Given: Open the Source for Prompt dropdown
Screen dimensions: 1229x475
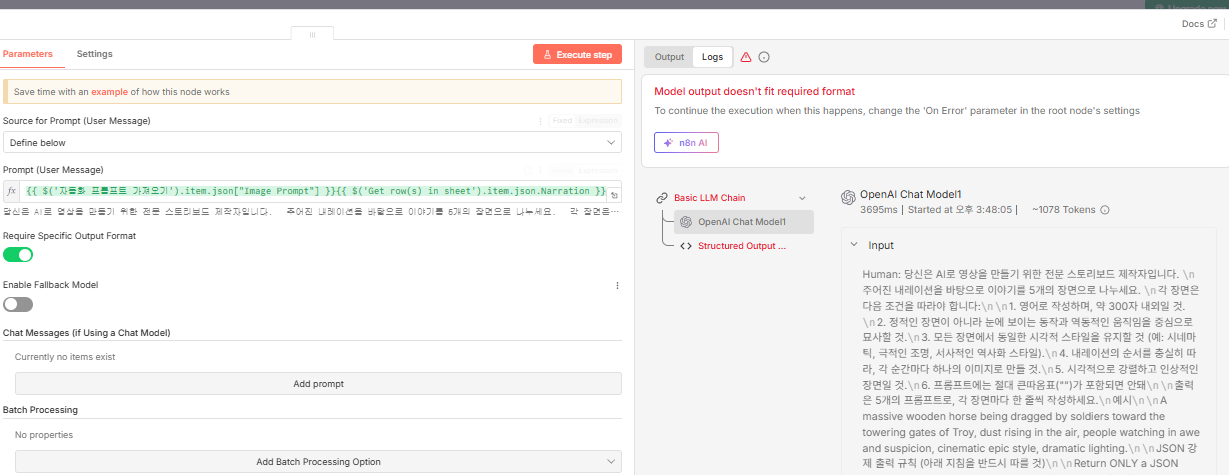Looking at the screenshot, I should click(312, 143).
